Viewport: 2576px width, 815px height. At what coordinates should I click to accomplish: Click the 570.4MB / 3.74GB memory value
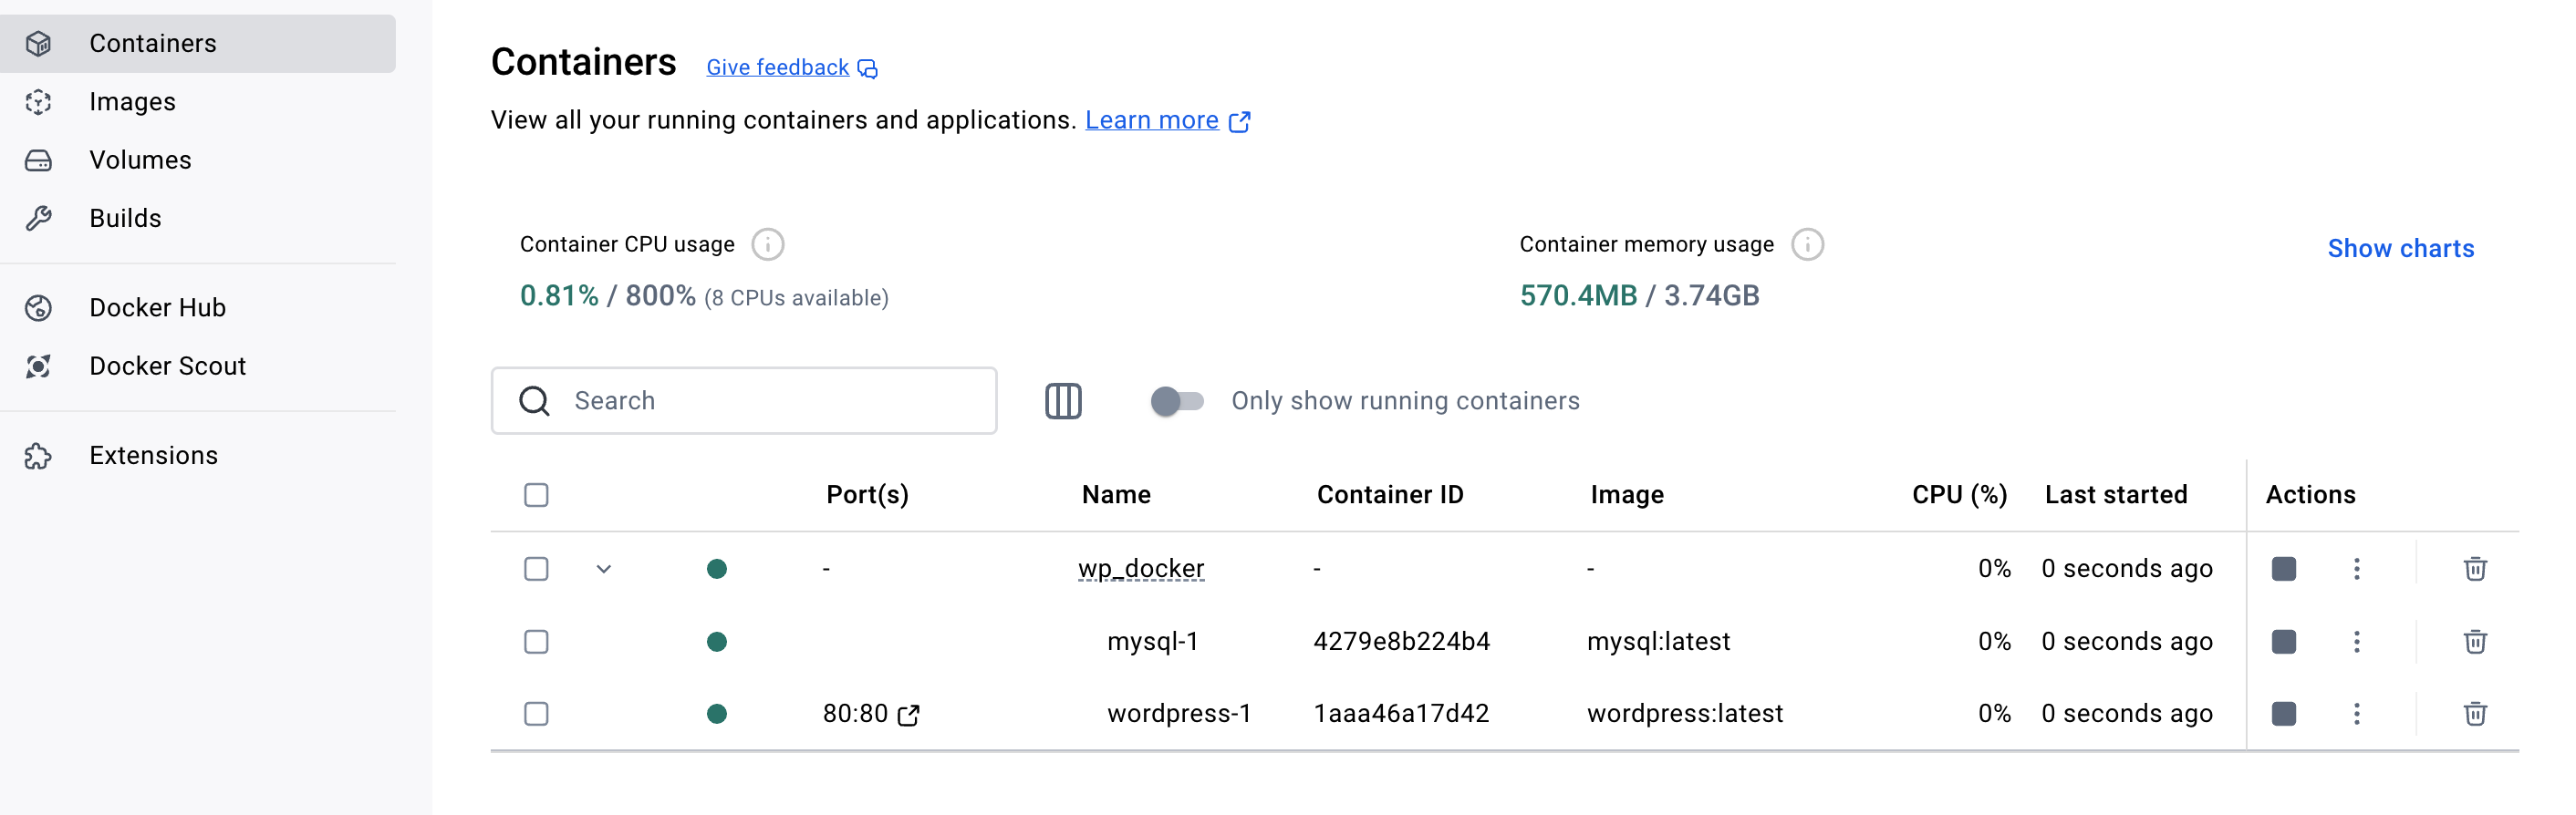point(1639,296)
